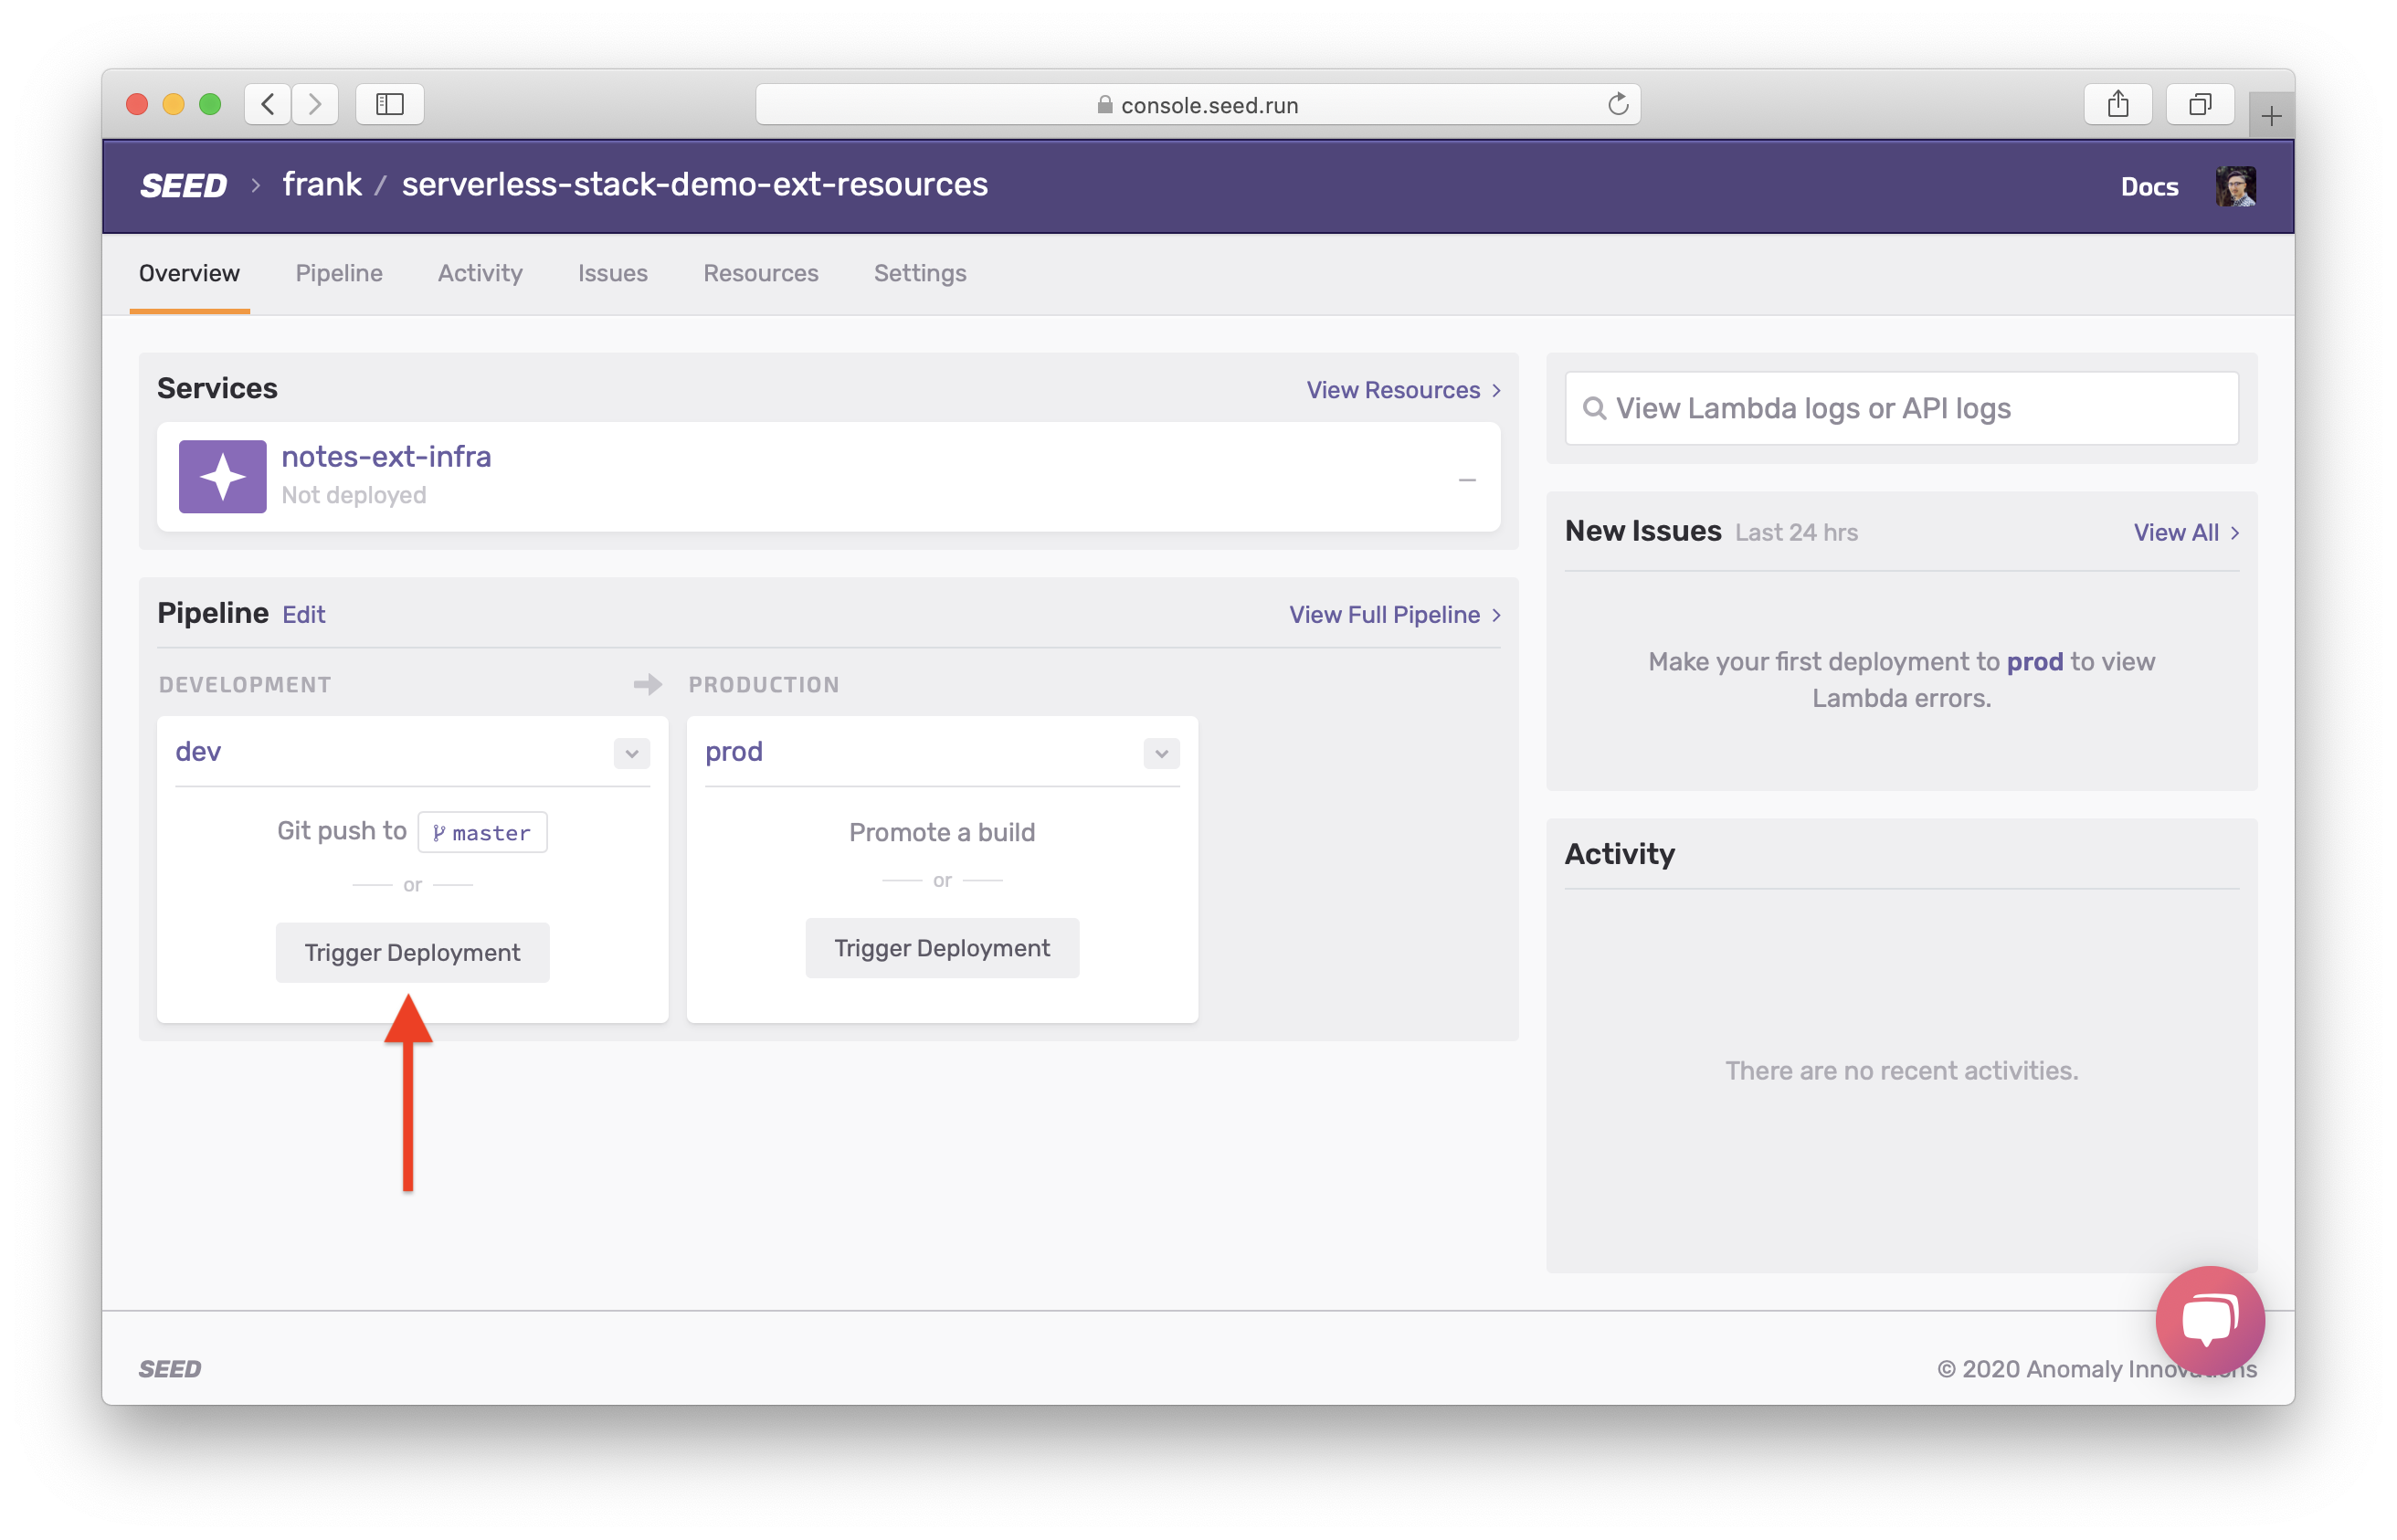Click the master branch tag
The height and width of the screenshot is (1540, 2397).
tap(482, 832)
